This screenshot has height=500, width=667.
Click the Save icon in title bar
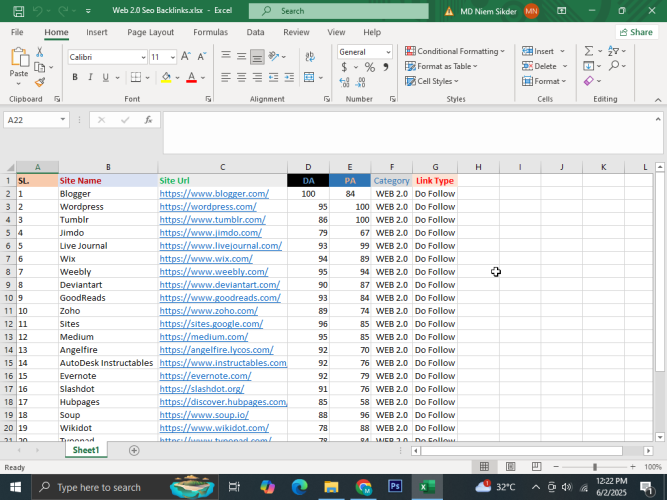coord(18,11)
